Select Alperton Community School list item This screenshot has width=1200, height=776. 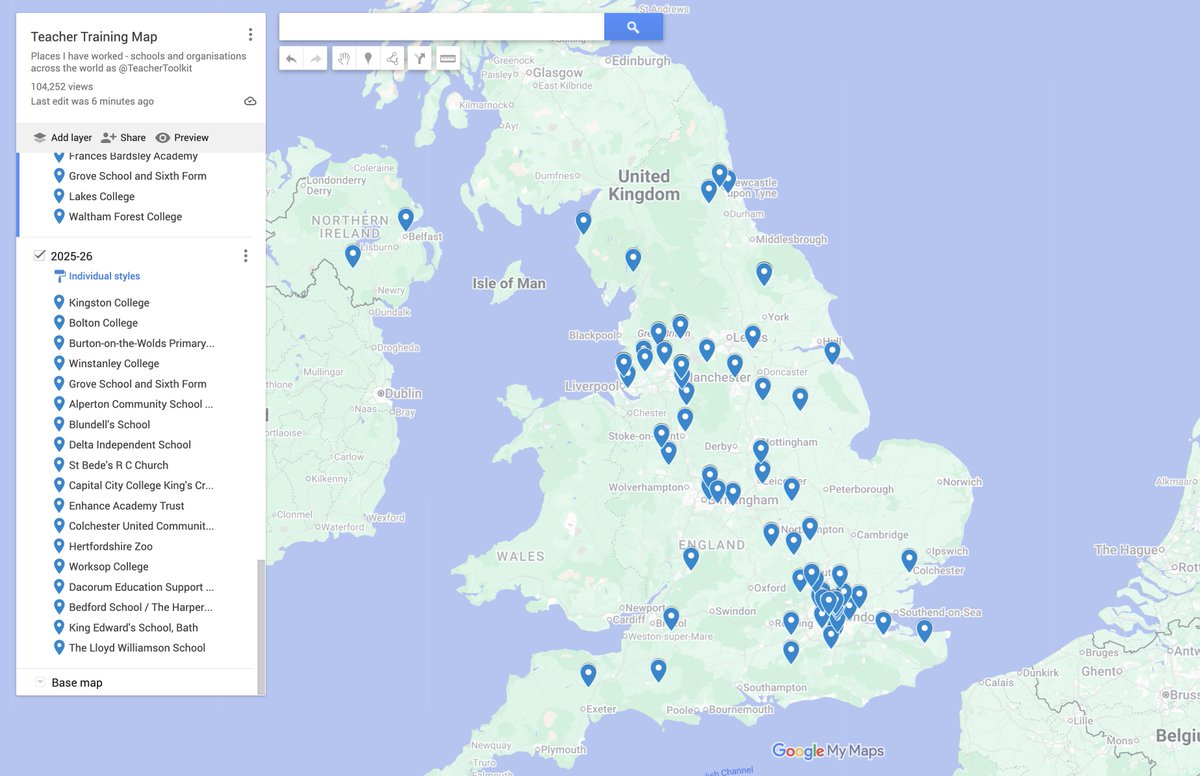pyautogui.click(x=141, y=404)
